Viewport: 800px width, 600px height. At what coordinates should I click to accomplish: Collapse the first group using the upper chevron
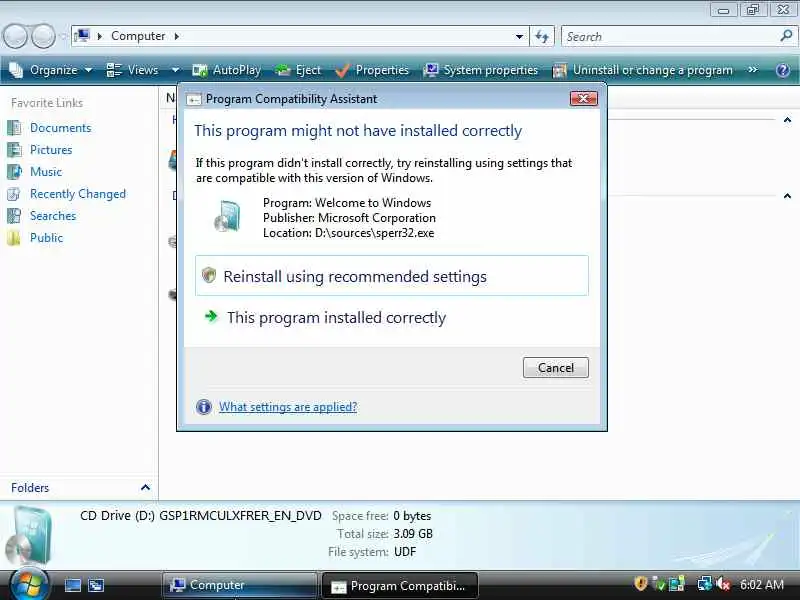click(787, 120)
